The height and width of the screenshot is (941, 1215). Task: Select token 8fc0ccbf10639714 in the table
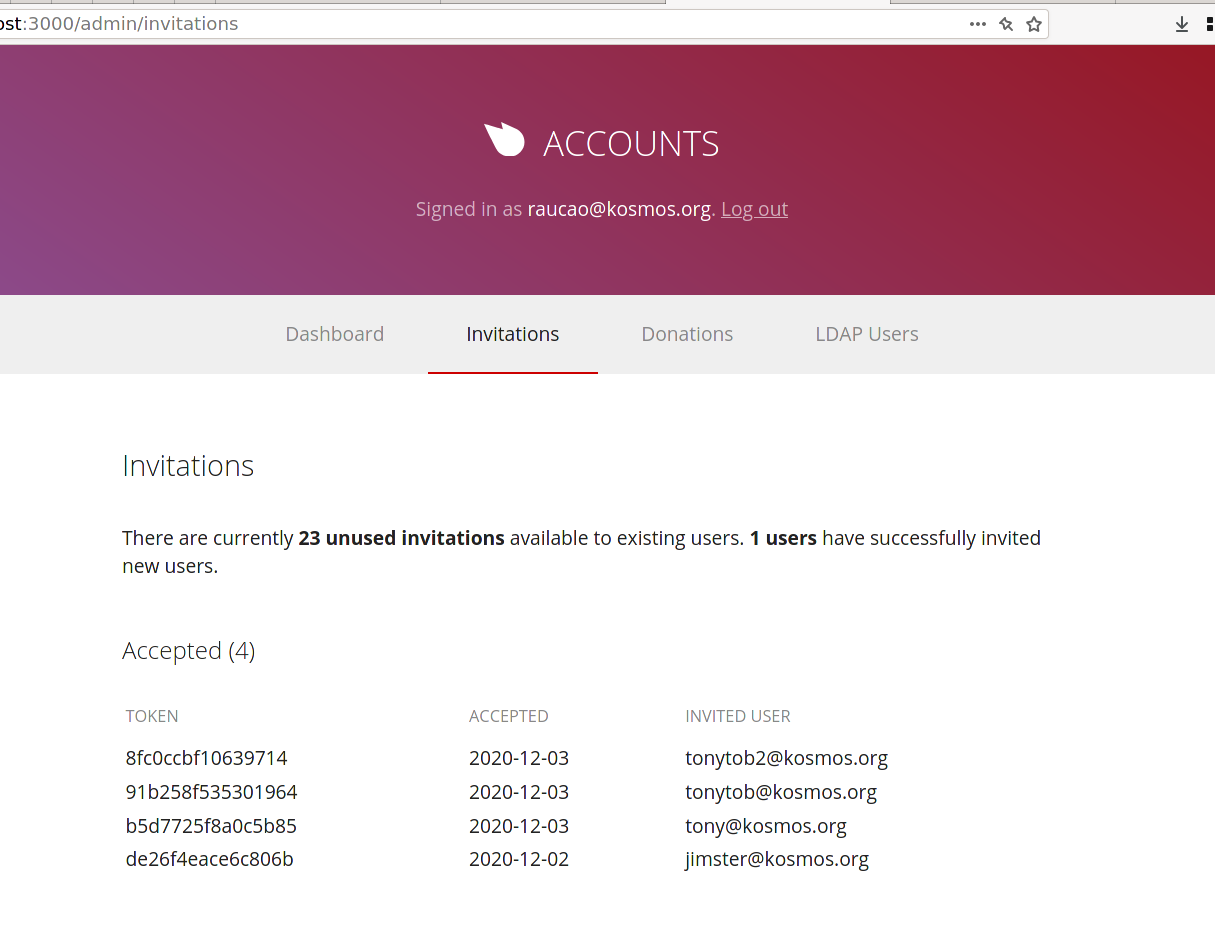[207, 758]
